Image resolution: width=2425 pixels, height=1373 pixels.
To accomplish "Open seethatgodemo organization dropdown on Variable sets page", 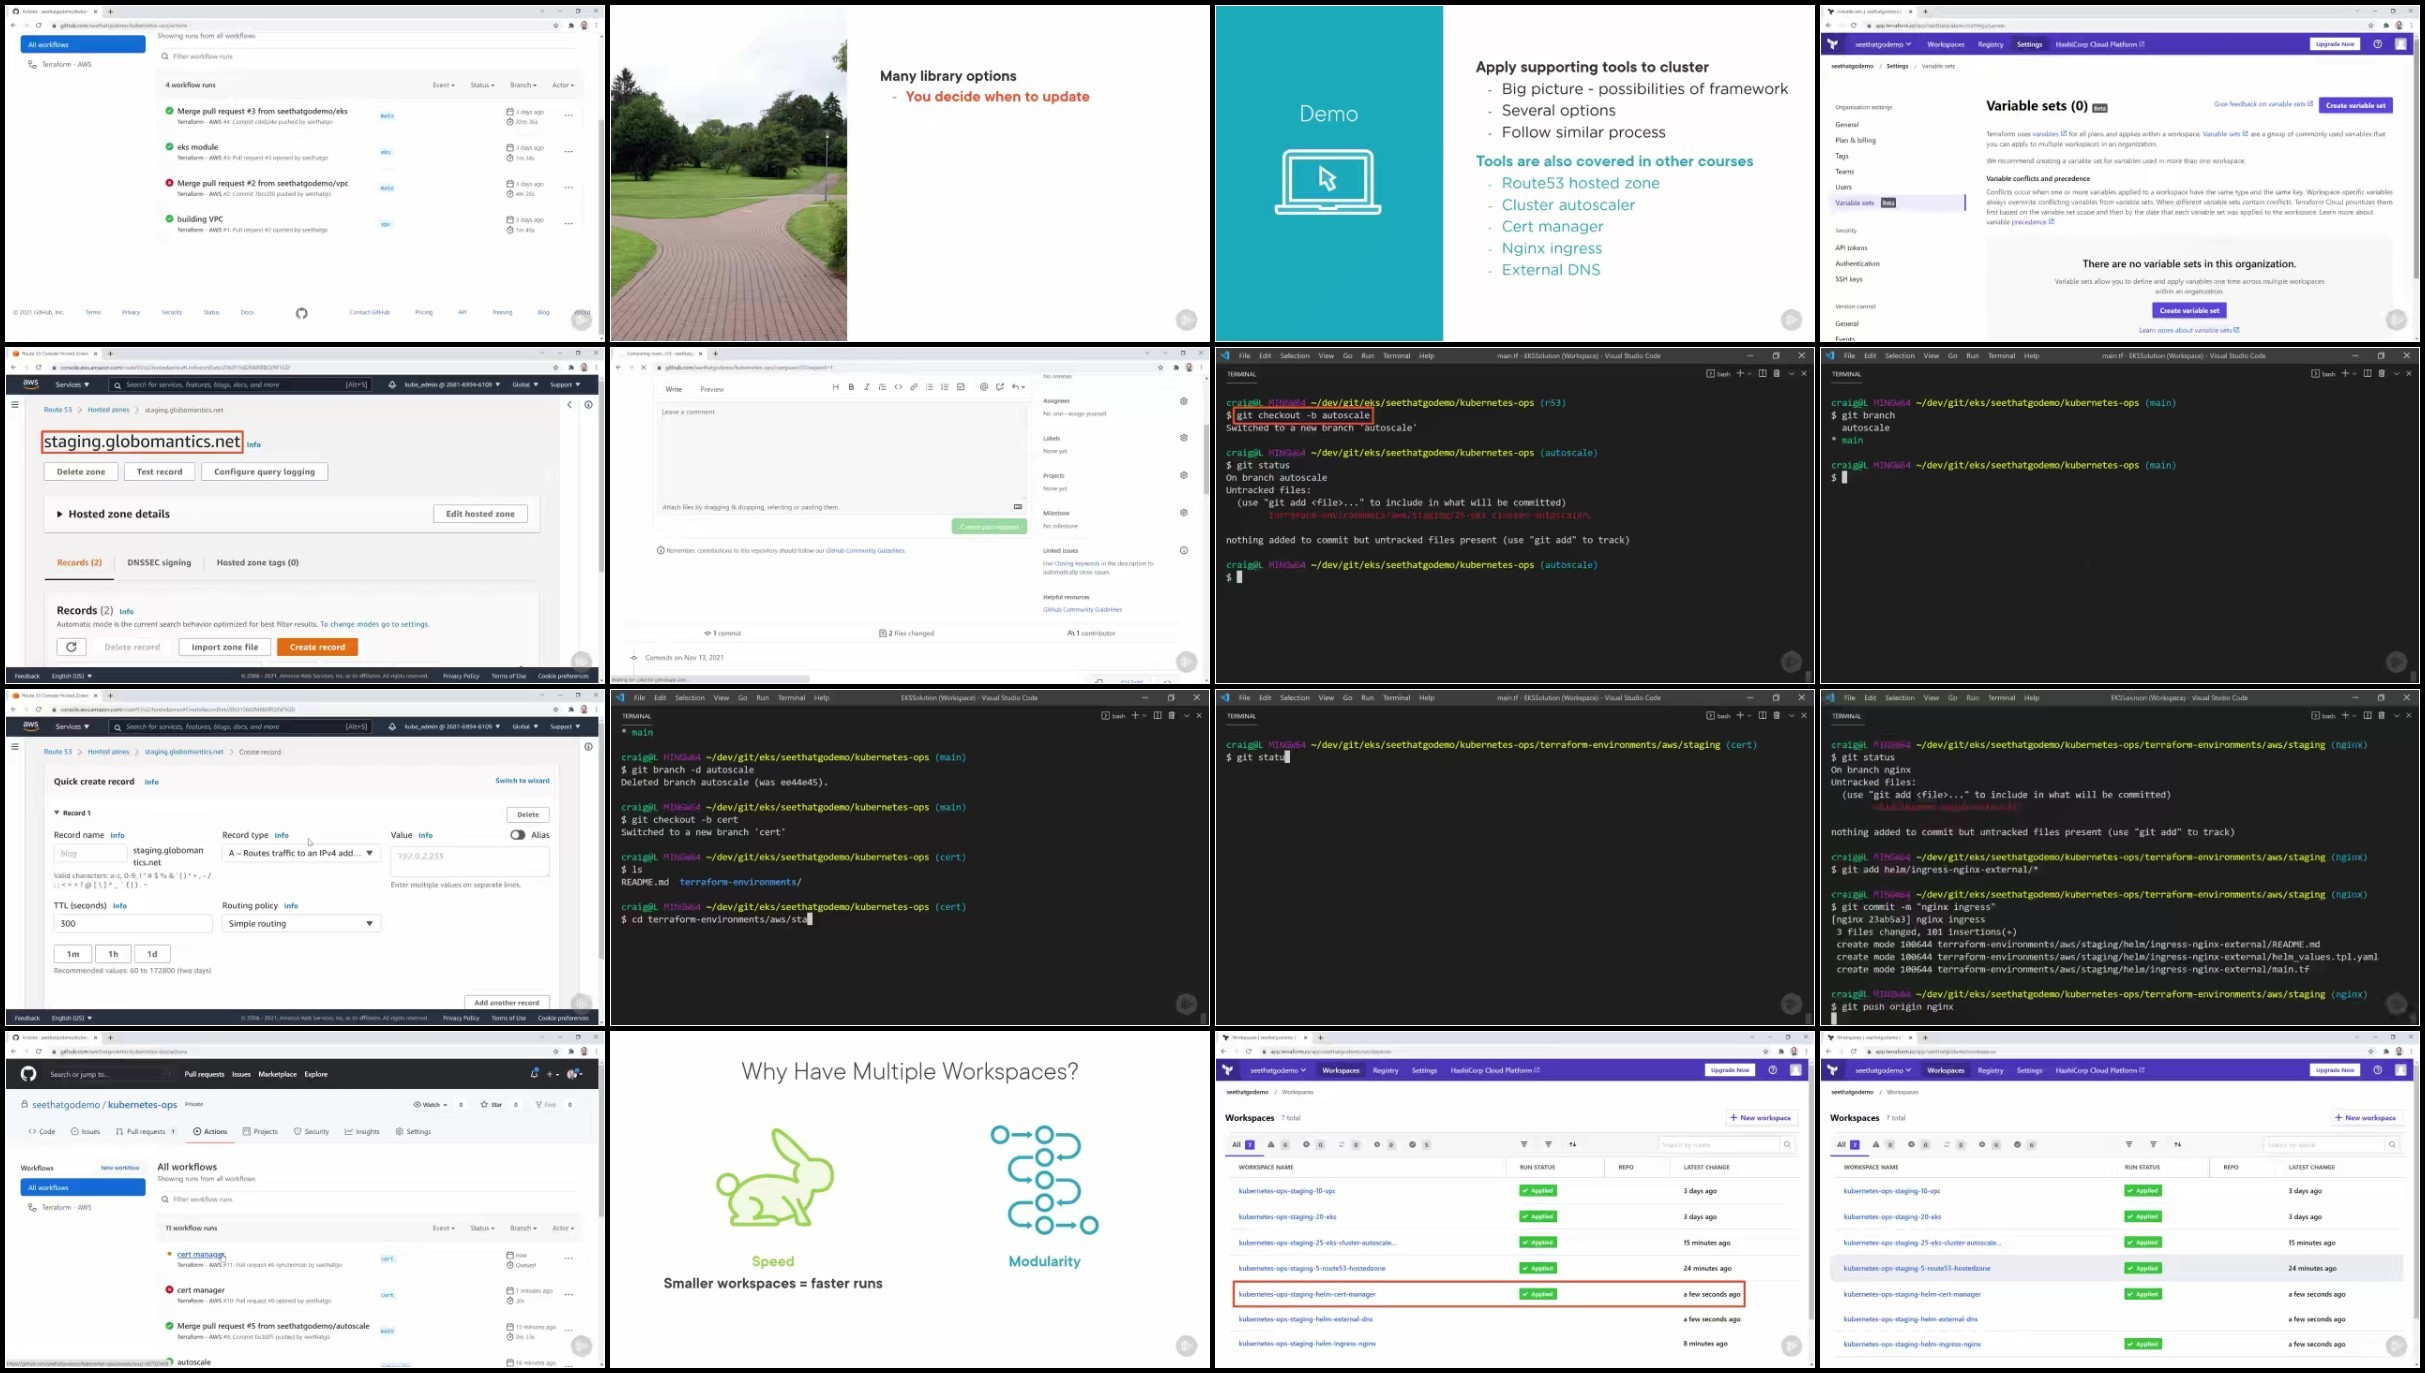I will point(1882,44).
